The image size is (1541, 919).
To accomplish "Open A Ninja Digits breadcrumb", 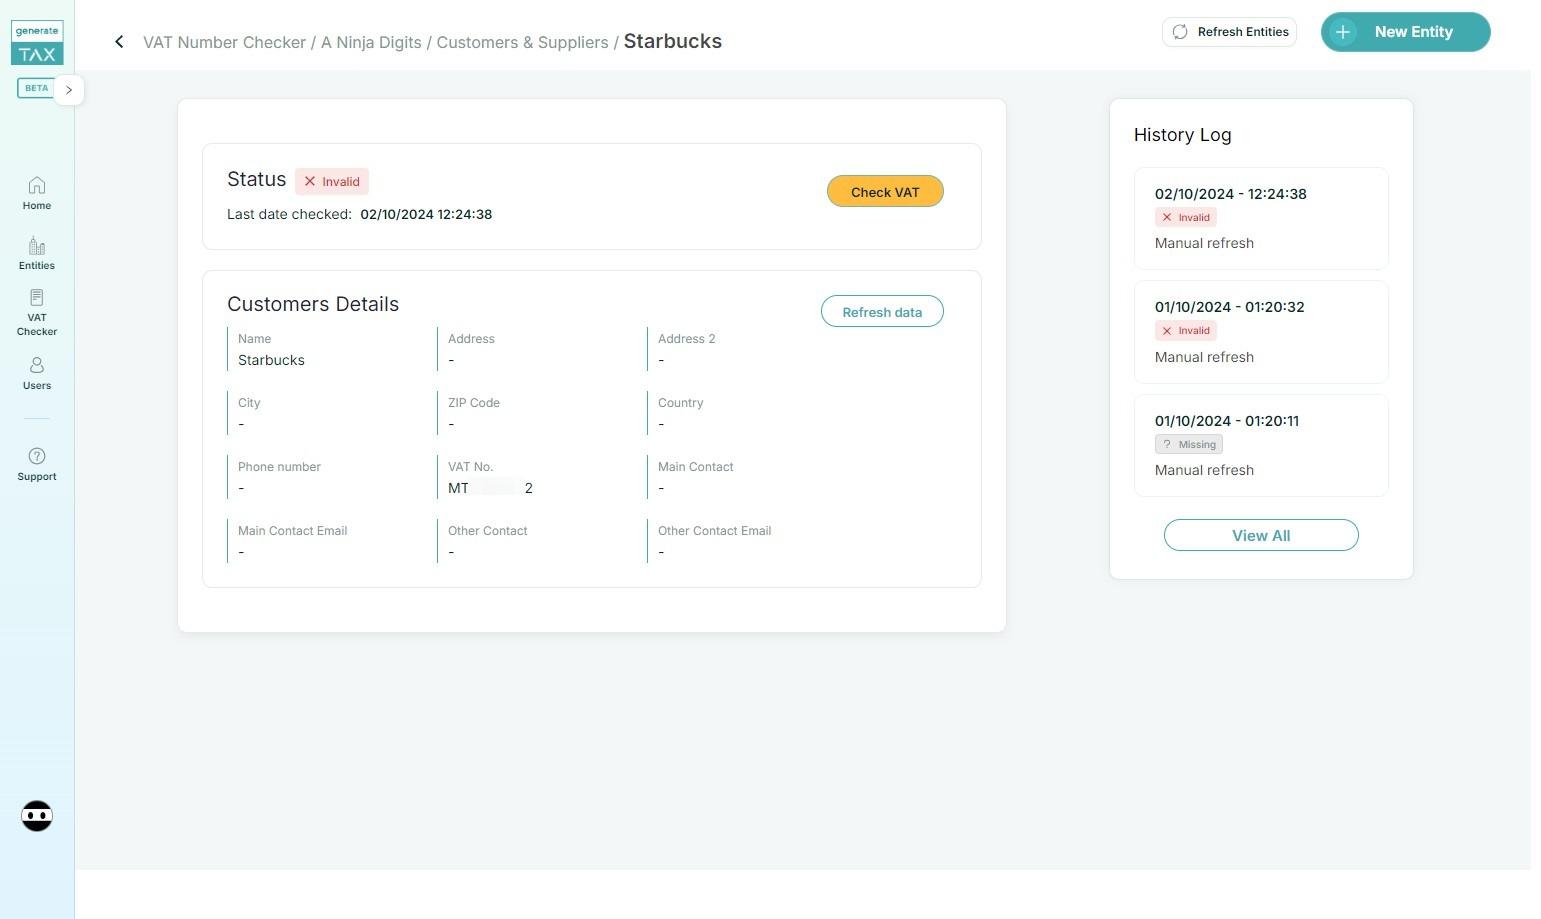I will 371,42.
